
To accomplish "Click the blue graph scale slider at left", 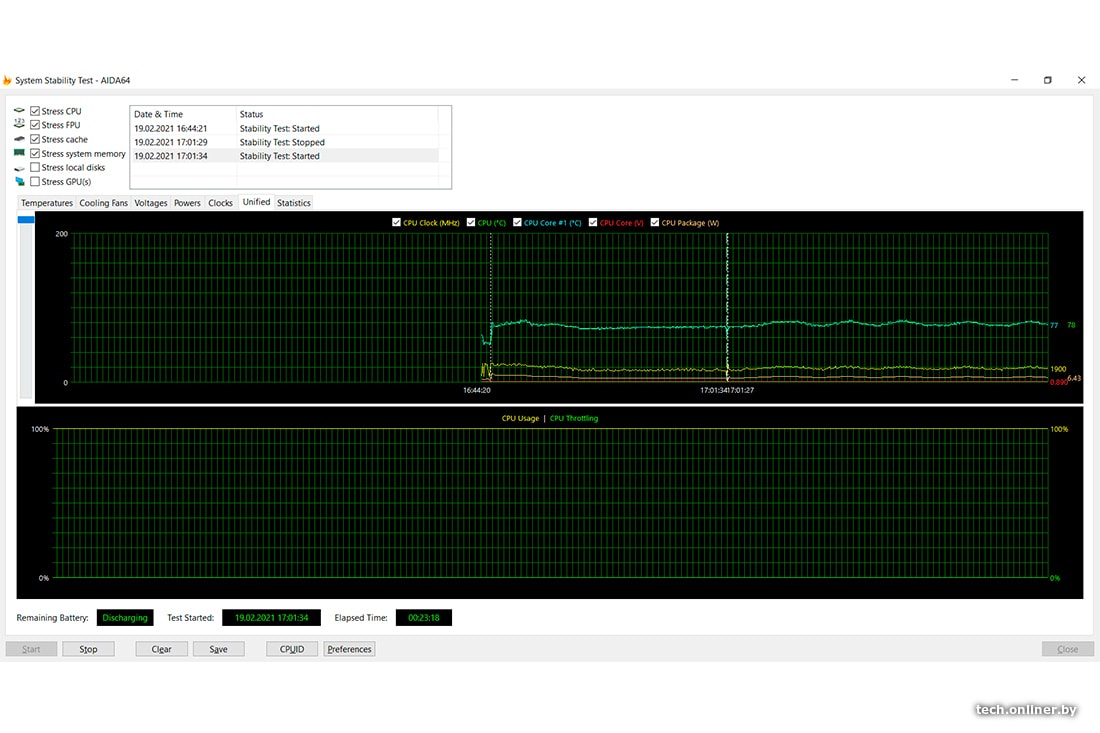I will pos(26,219).
